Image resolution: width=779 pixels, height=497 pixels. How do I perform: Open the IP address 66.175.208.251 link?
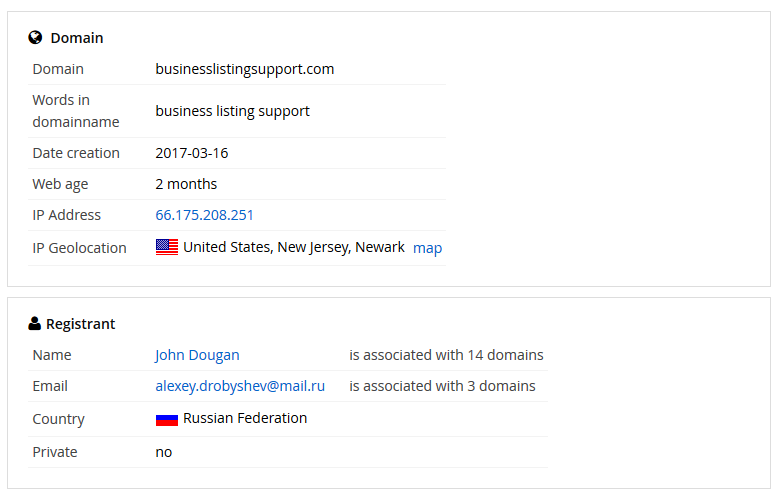pyautogui.click(x=204, y=215)
